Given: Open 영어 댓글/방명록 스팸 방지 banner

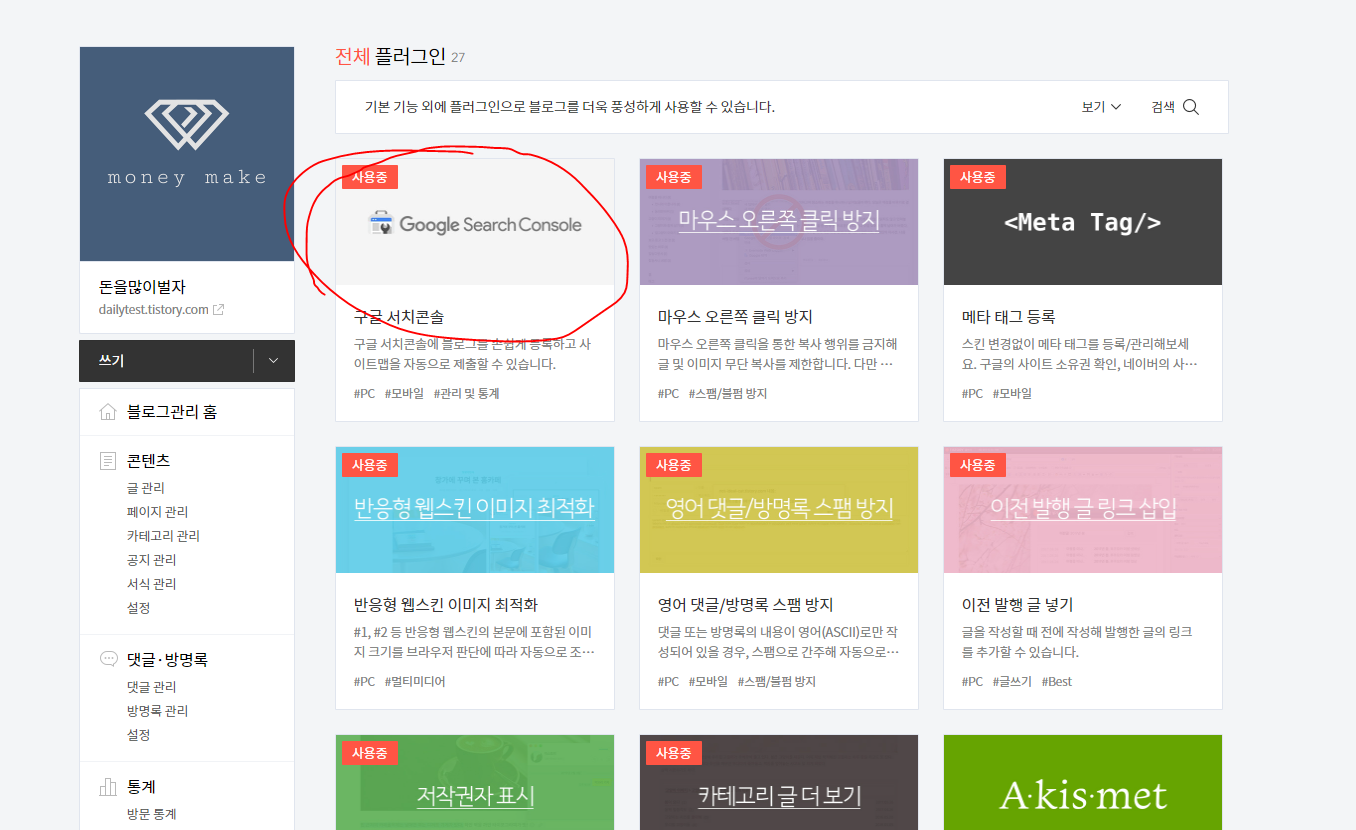Looking at the screenshot, I should tap(779, 510).
